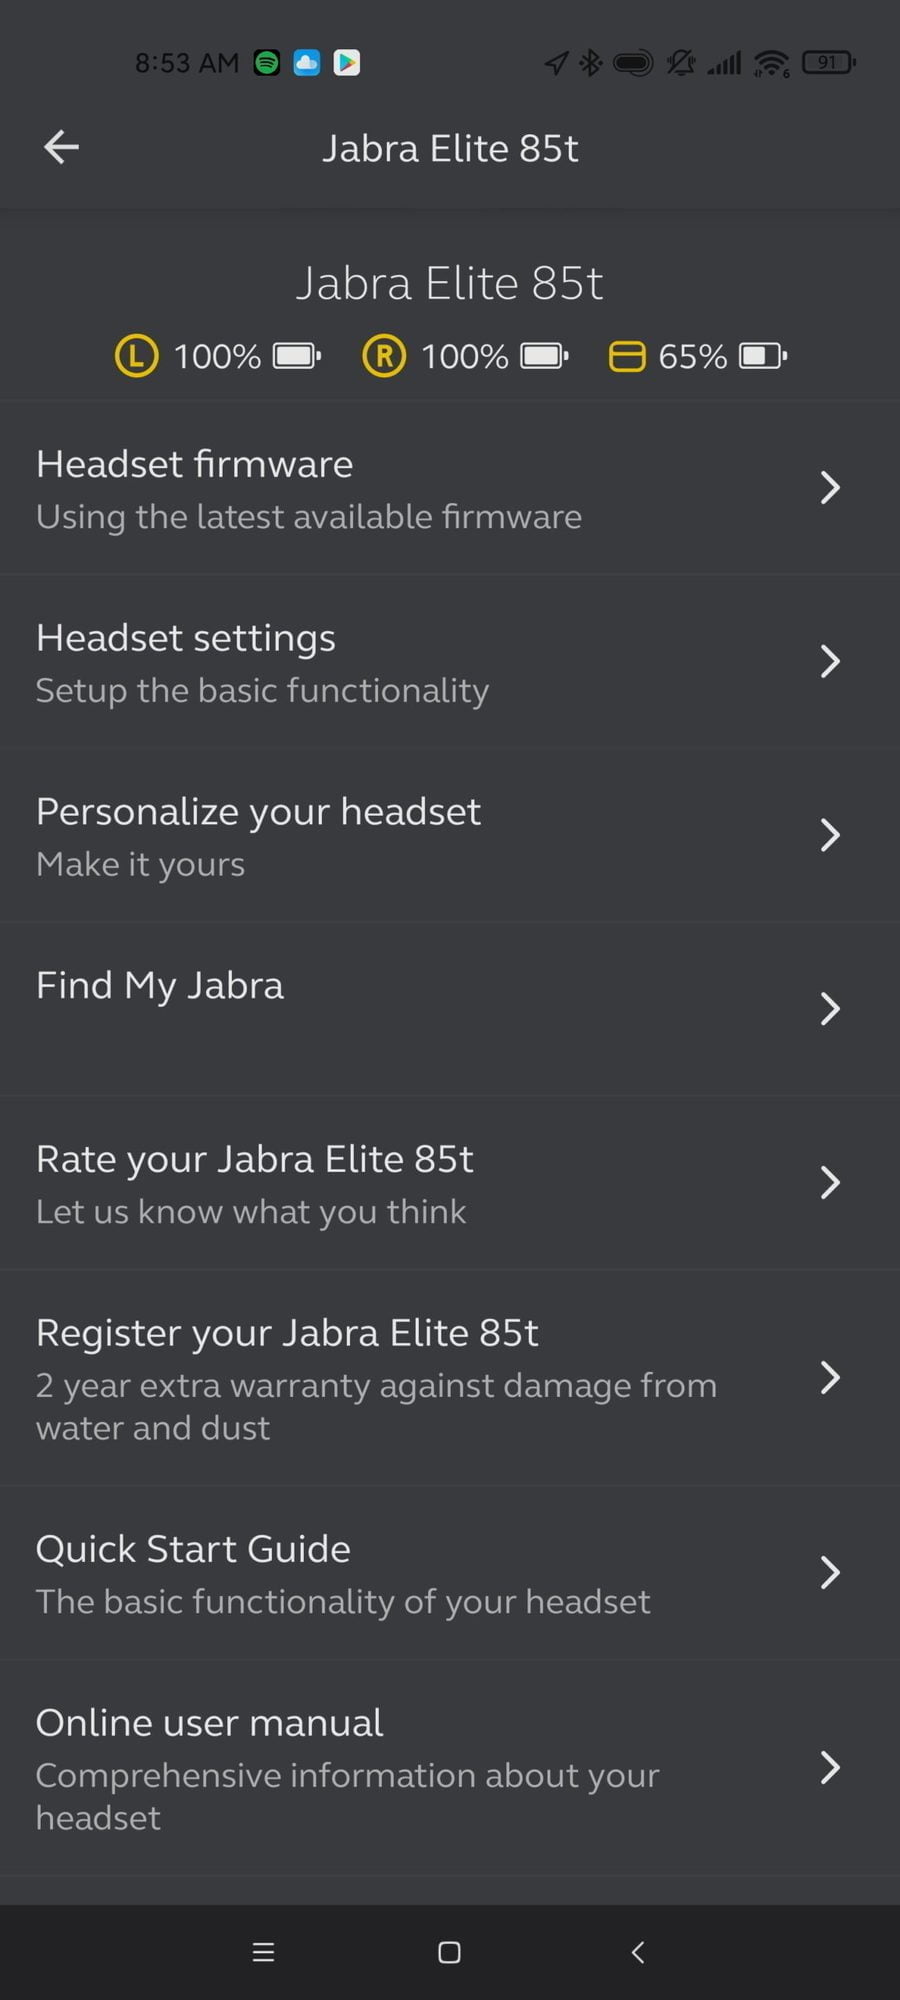Tap the 65% case battery level
Viewport: 900px width, 2000px height.
tap(692, 356)
